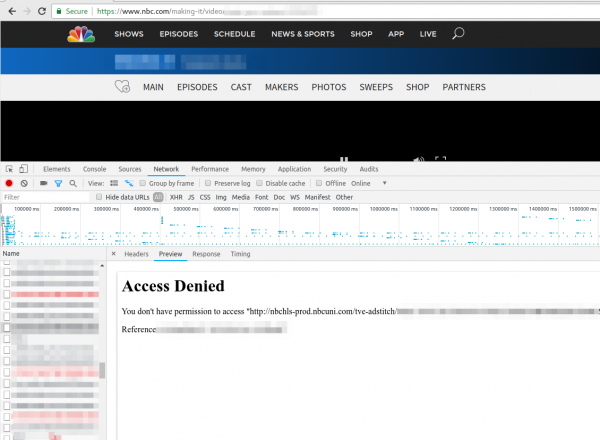
Task: Enable Disable cache checkbox
Action: point(259,183)
